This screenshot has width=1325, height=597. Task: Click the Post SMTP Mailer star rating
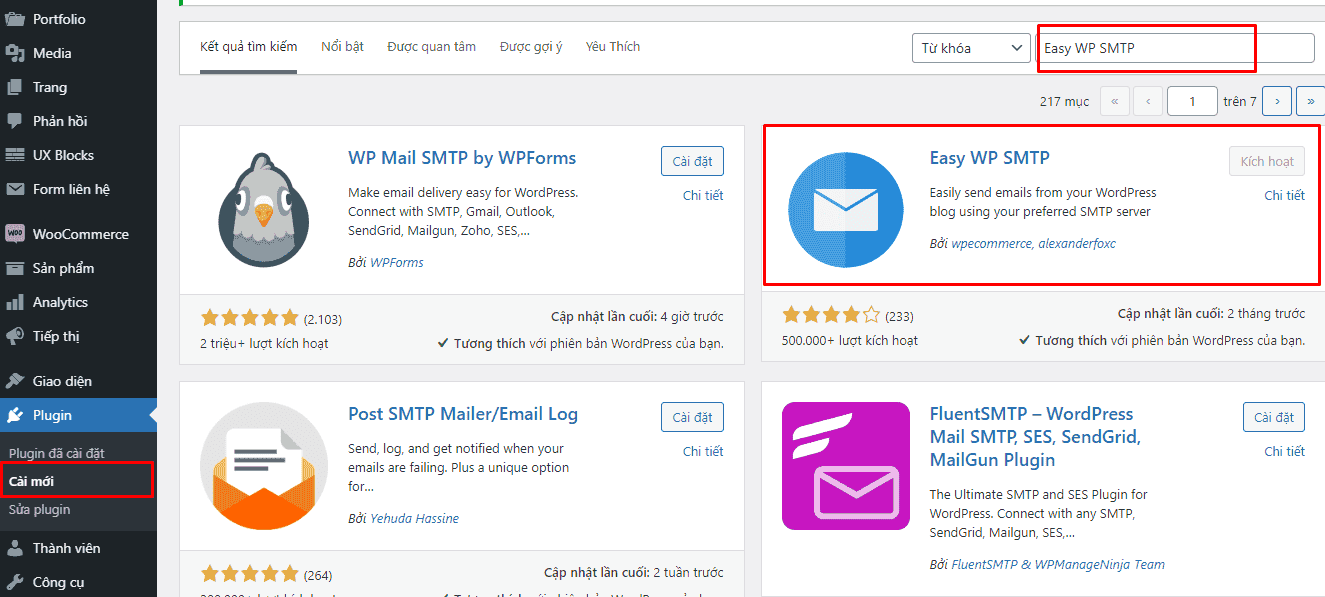[x=250, y=574]
